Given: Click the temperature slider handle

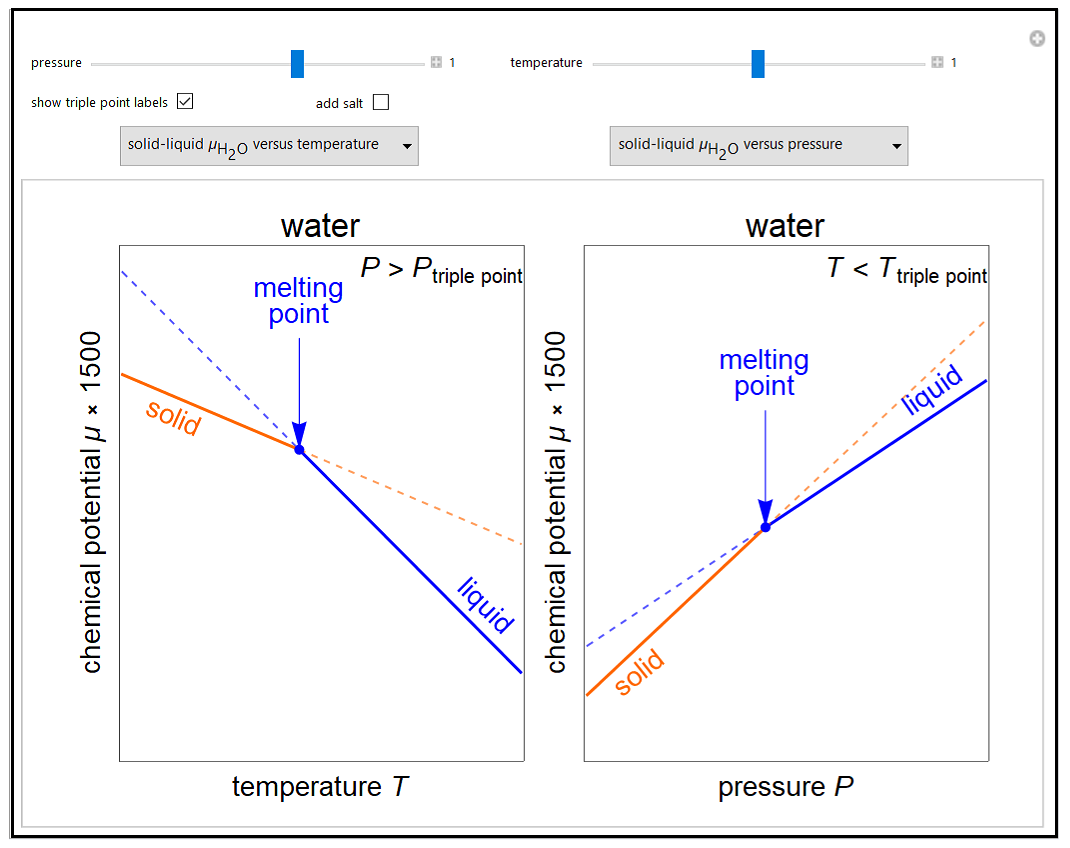Looking at the screenshot, I should coord(758,63).
